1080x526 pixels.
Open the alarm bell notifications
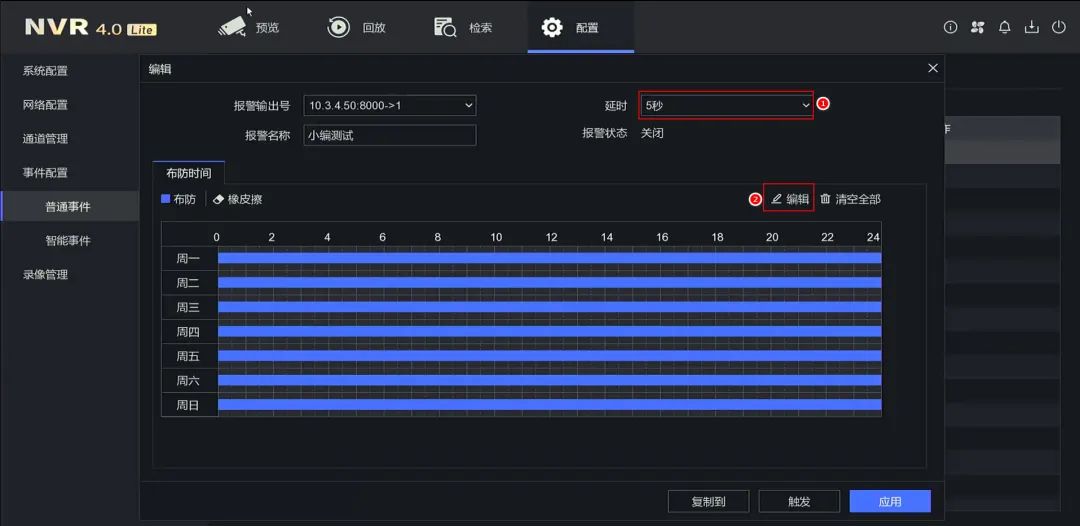[x=1005, y=27]
